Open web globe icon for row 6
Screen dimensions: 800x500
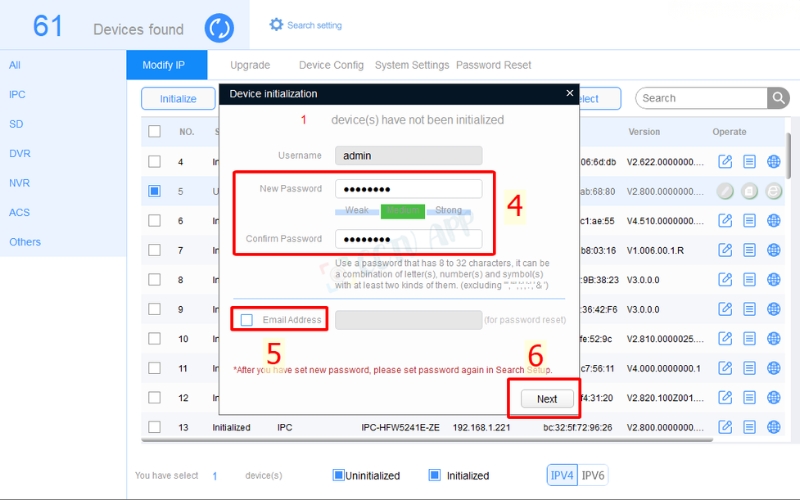773,220
